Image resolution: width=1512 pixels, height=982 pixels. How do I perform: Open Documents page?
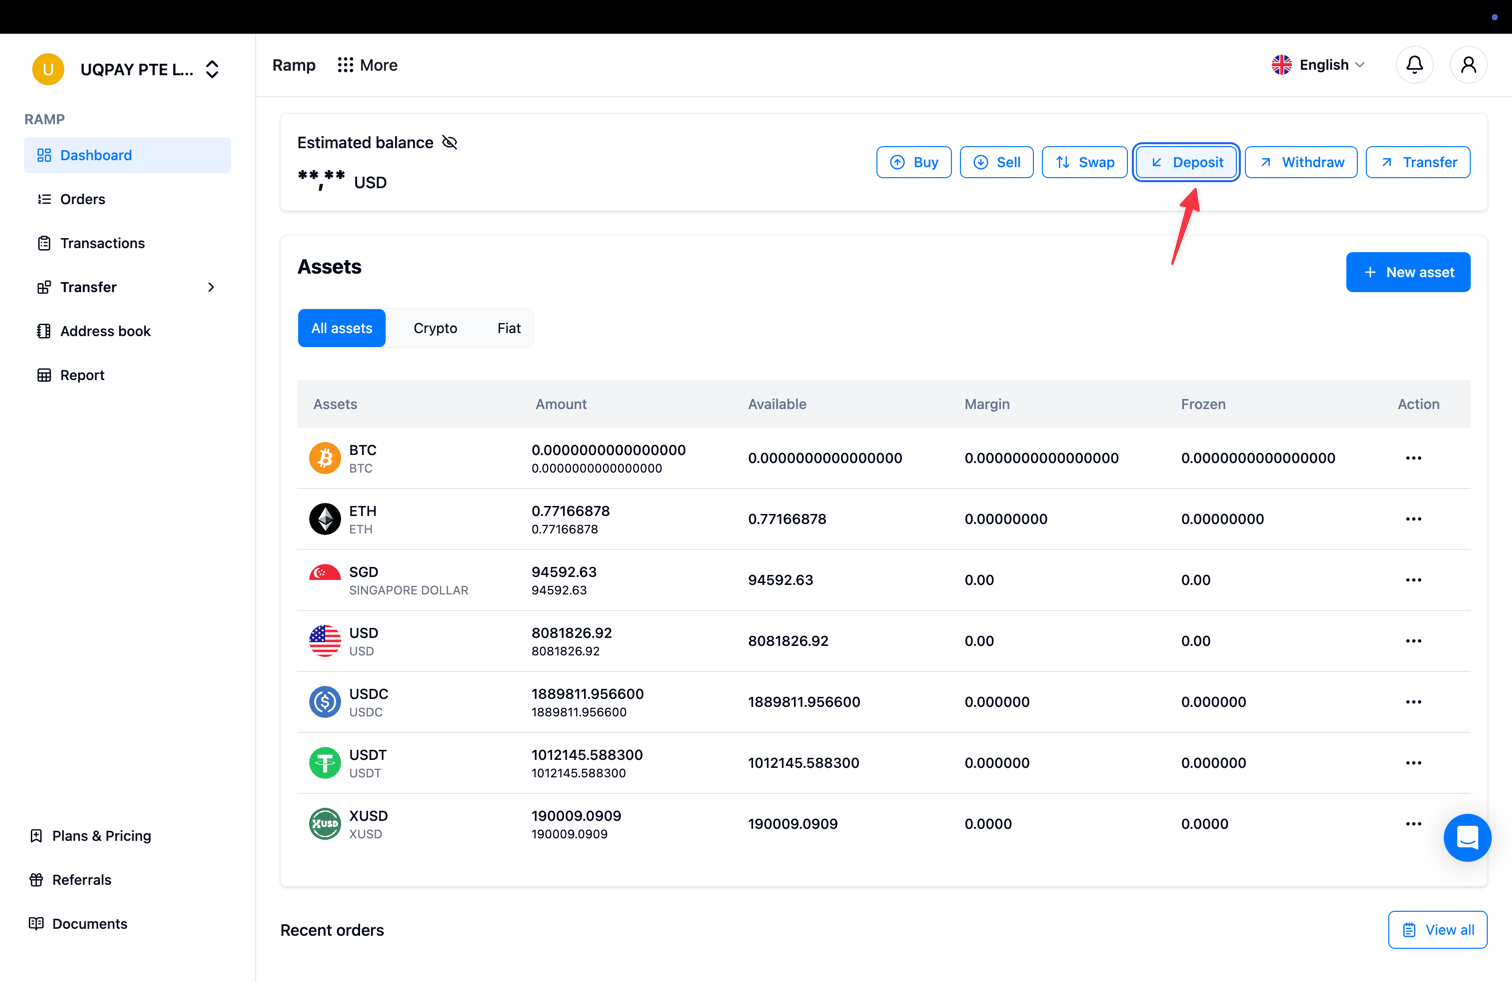click(x=78, y=924)
